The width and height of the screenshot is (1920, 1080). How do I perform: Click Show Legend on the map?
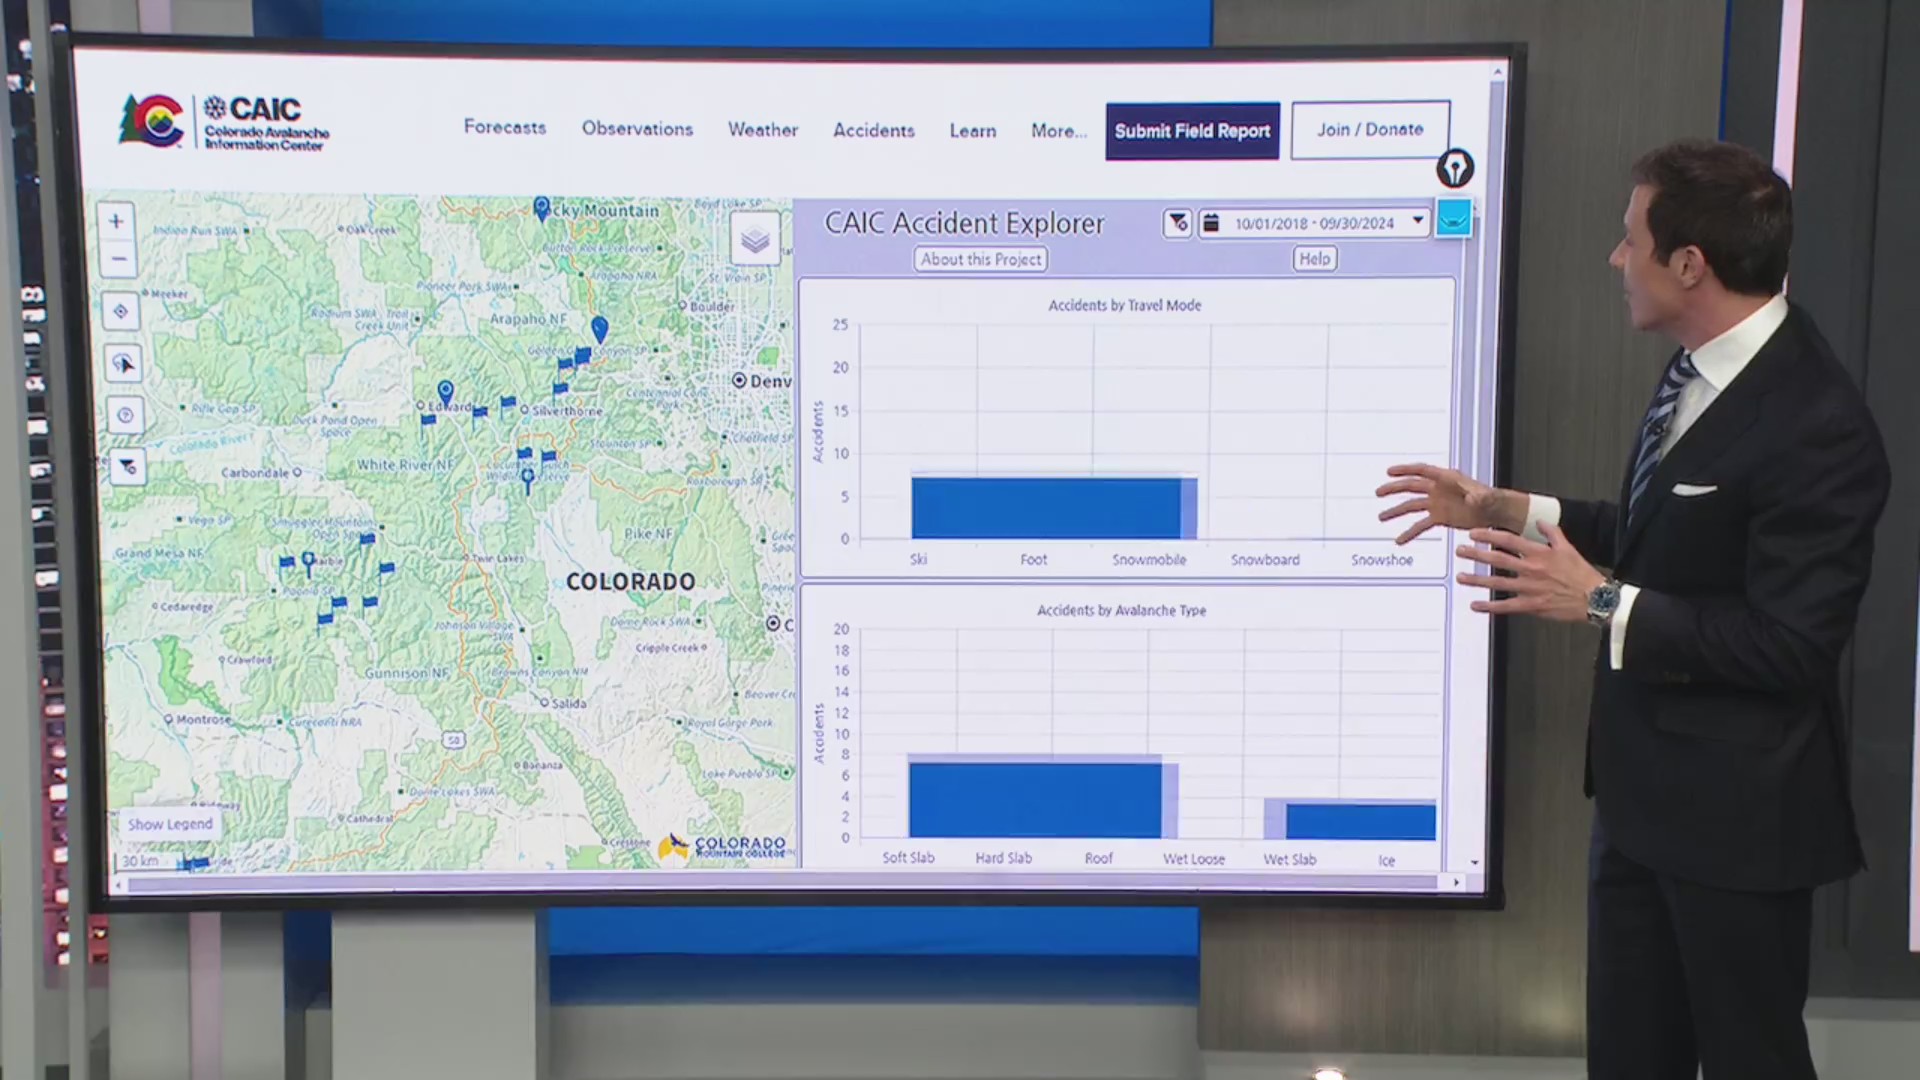click(x=170, y=824)
